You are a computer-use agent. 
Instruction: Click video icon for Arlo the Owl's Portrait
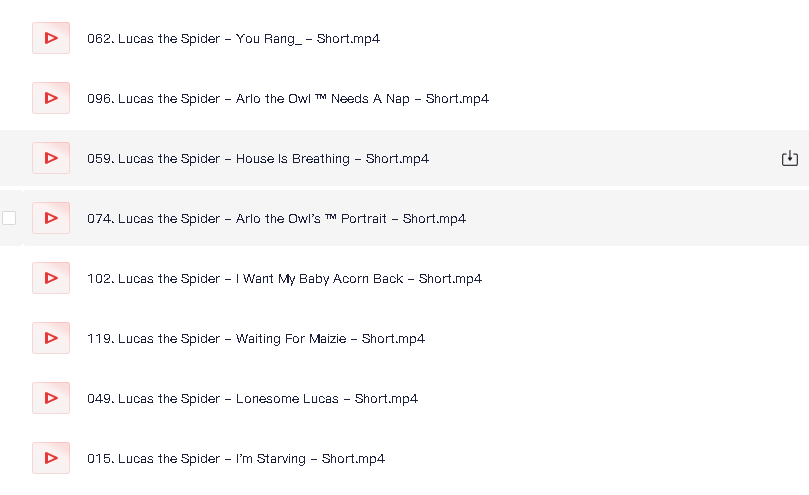coord(51,218)
